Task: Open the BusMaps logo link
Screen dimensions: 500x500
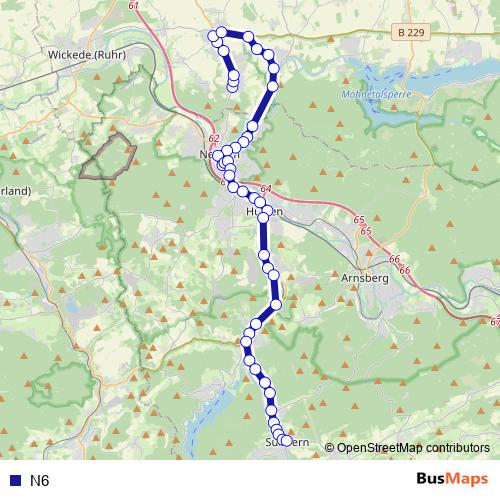Action: pos(452,478)
